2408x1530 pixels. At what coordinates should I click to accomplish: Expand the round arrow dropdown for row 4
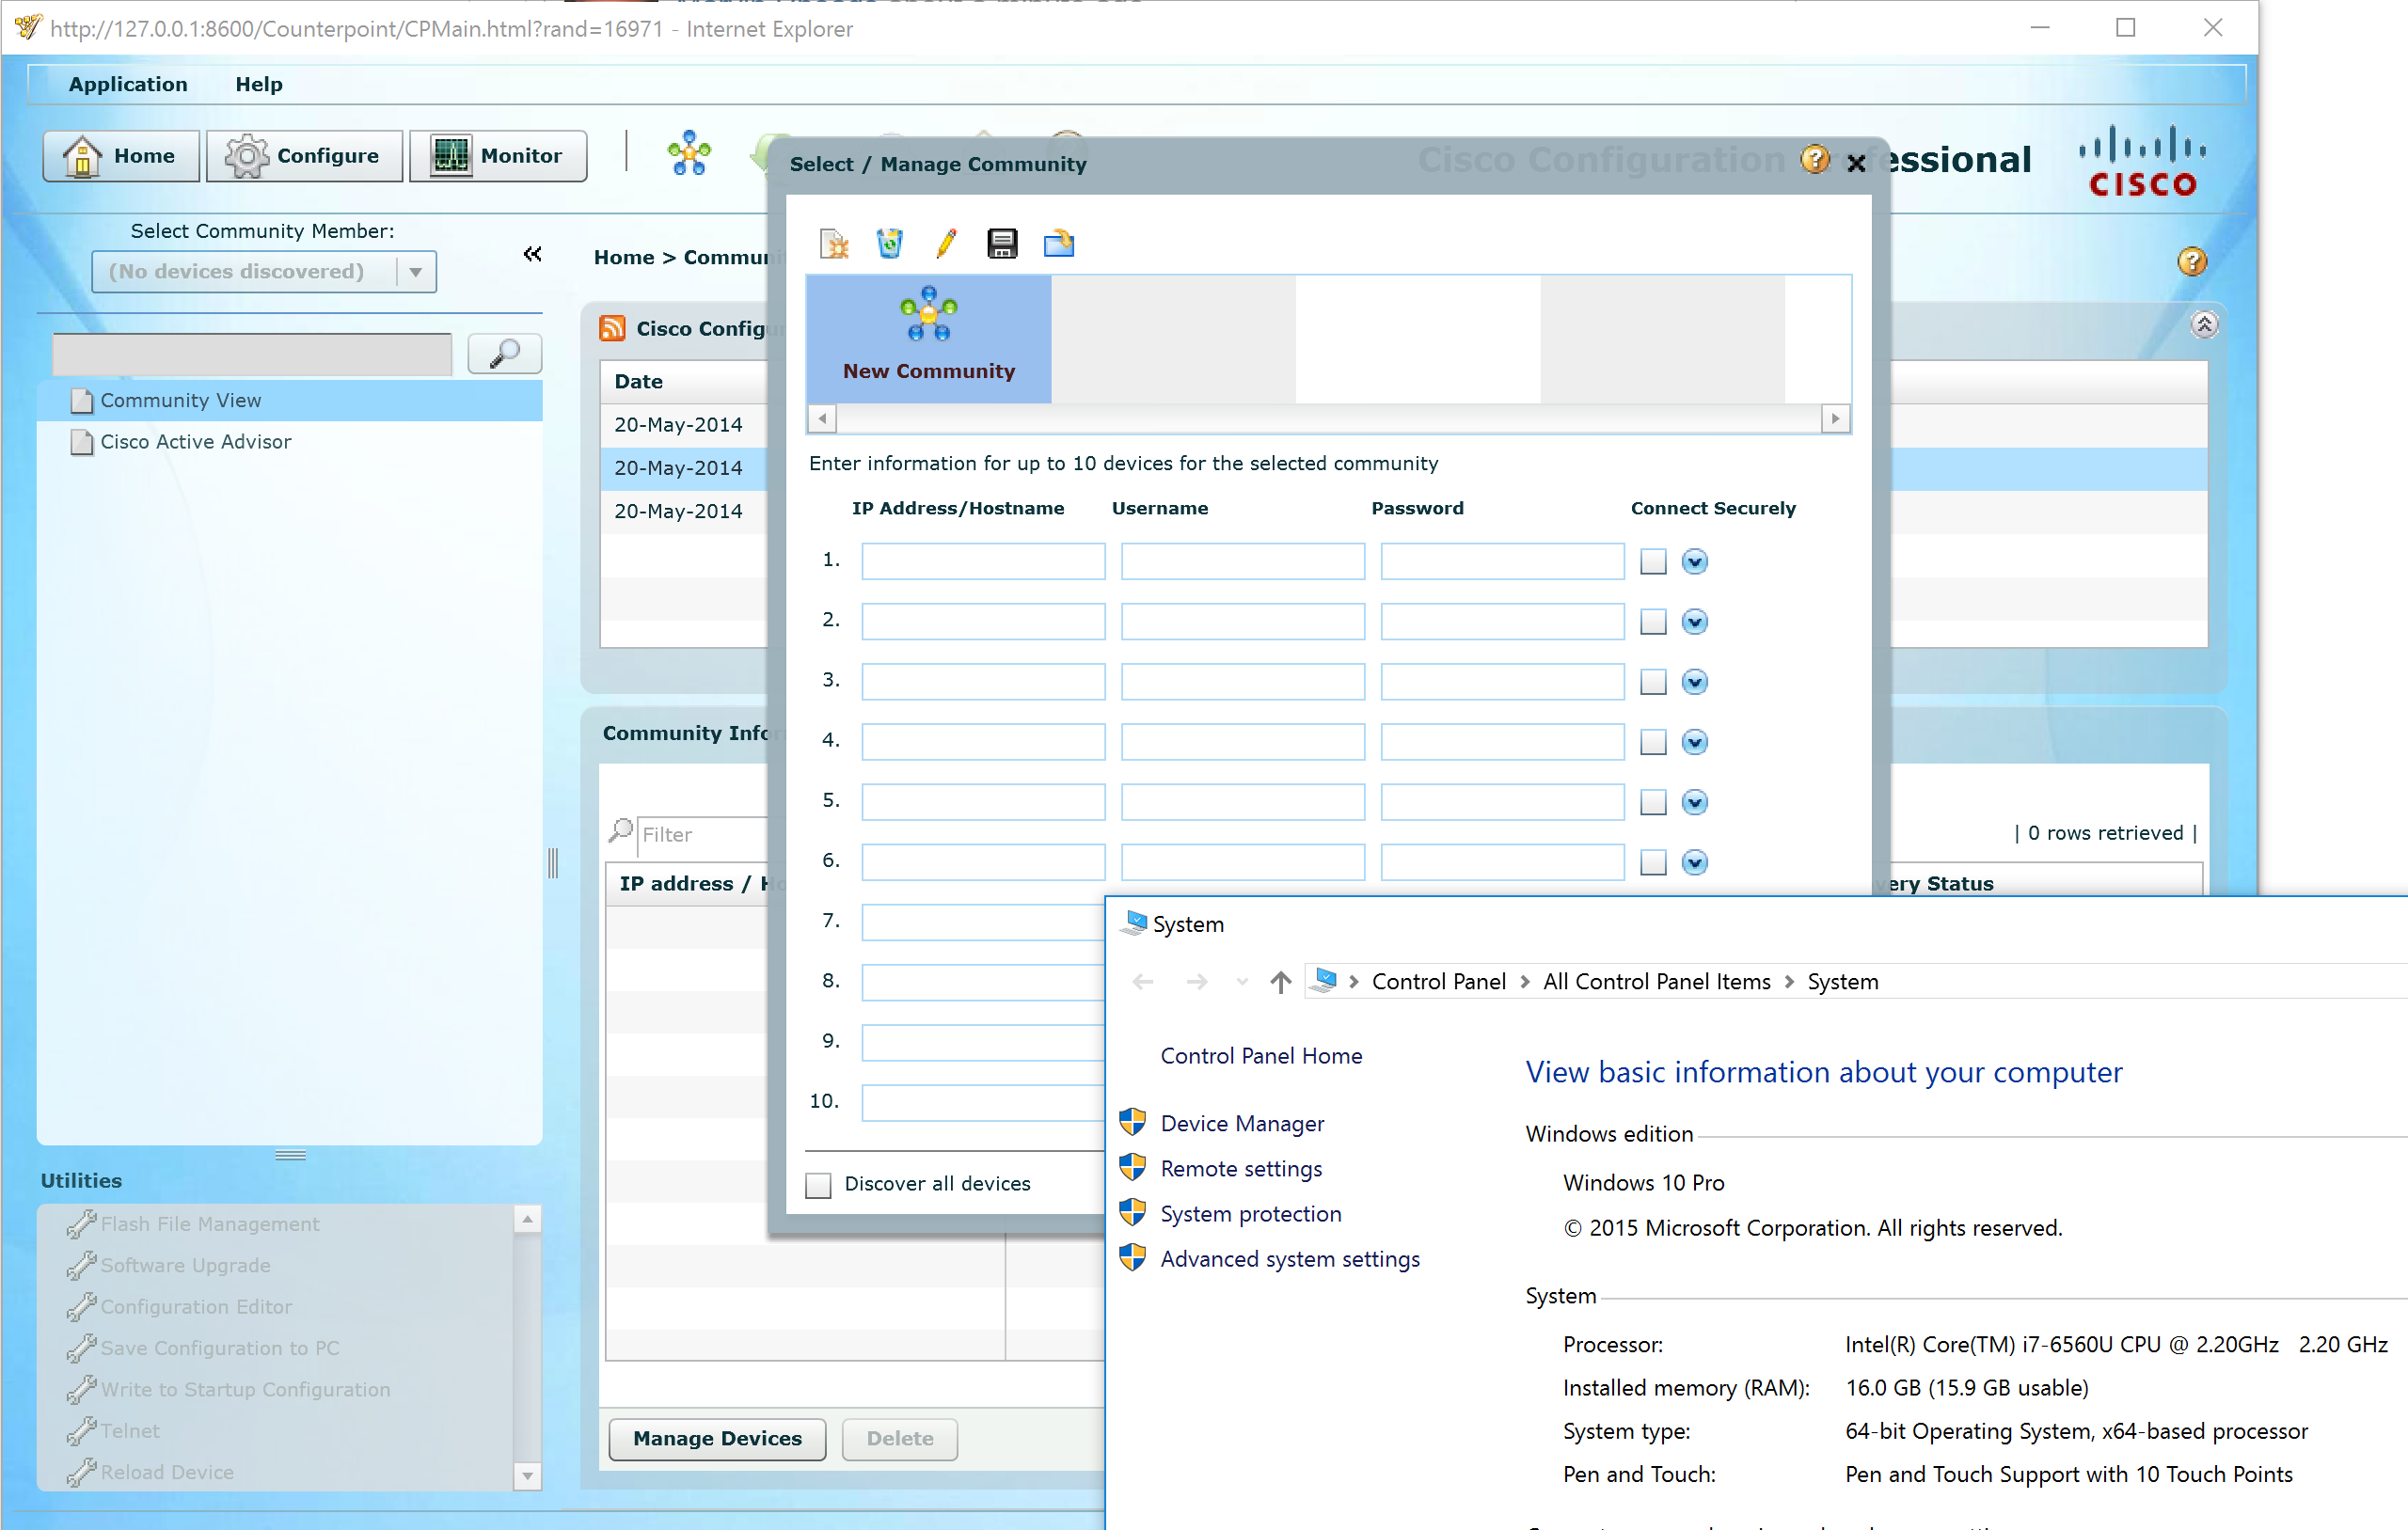(x=1694, y=742)
